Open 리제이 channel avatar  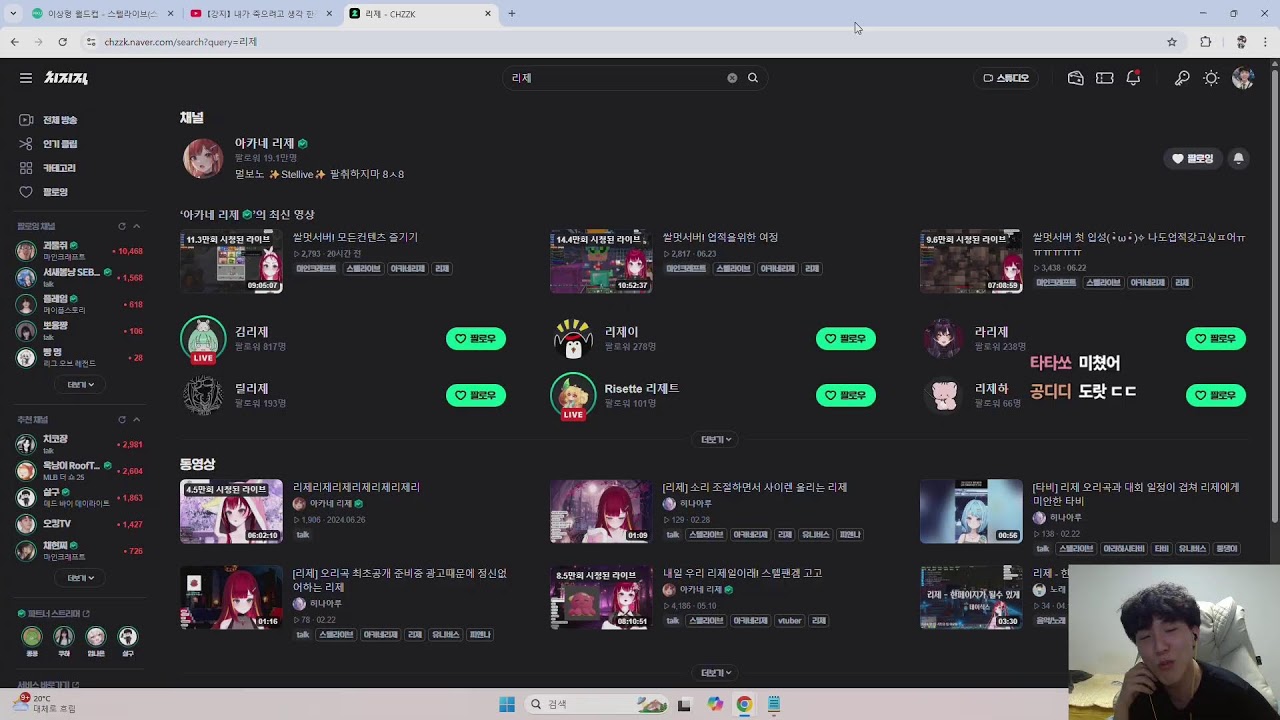pos(573,339)
